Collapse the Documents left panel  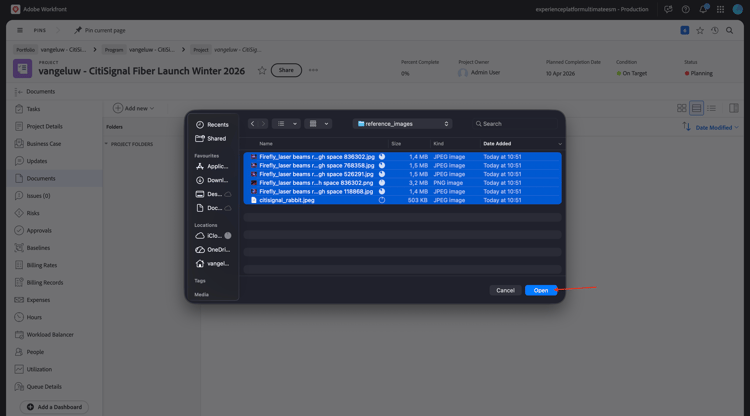pyautogui.click(x=19, y=91)
